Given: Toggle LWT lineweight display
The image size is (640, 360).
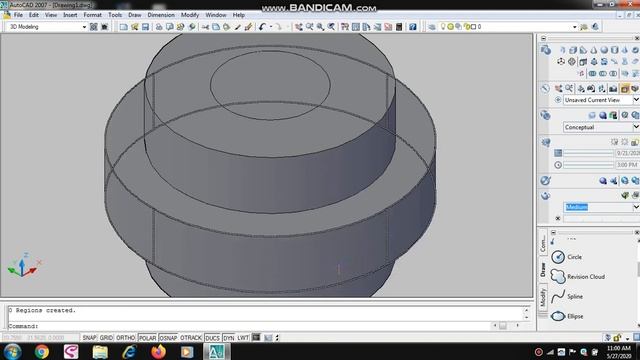Looking at the screenshot, I should pos(243,338).
